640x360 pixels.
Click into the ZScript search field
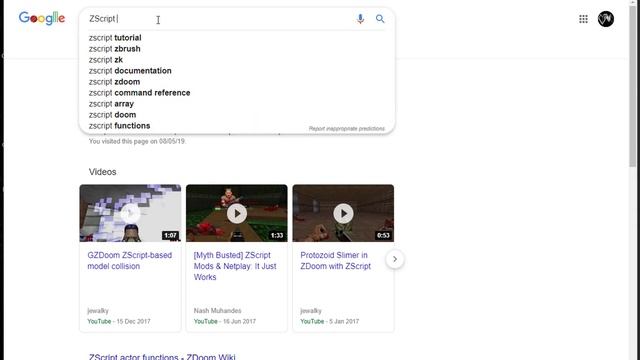point(220,19)
